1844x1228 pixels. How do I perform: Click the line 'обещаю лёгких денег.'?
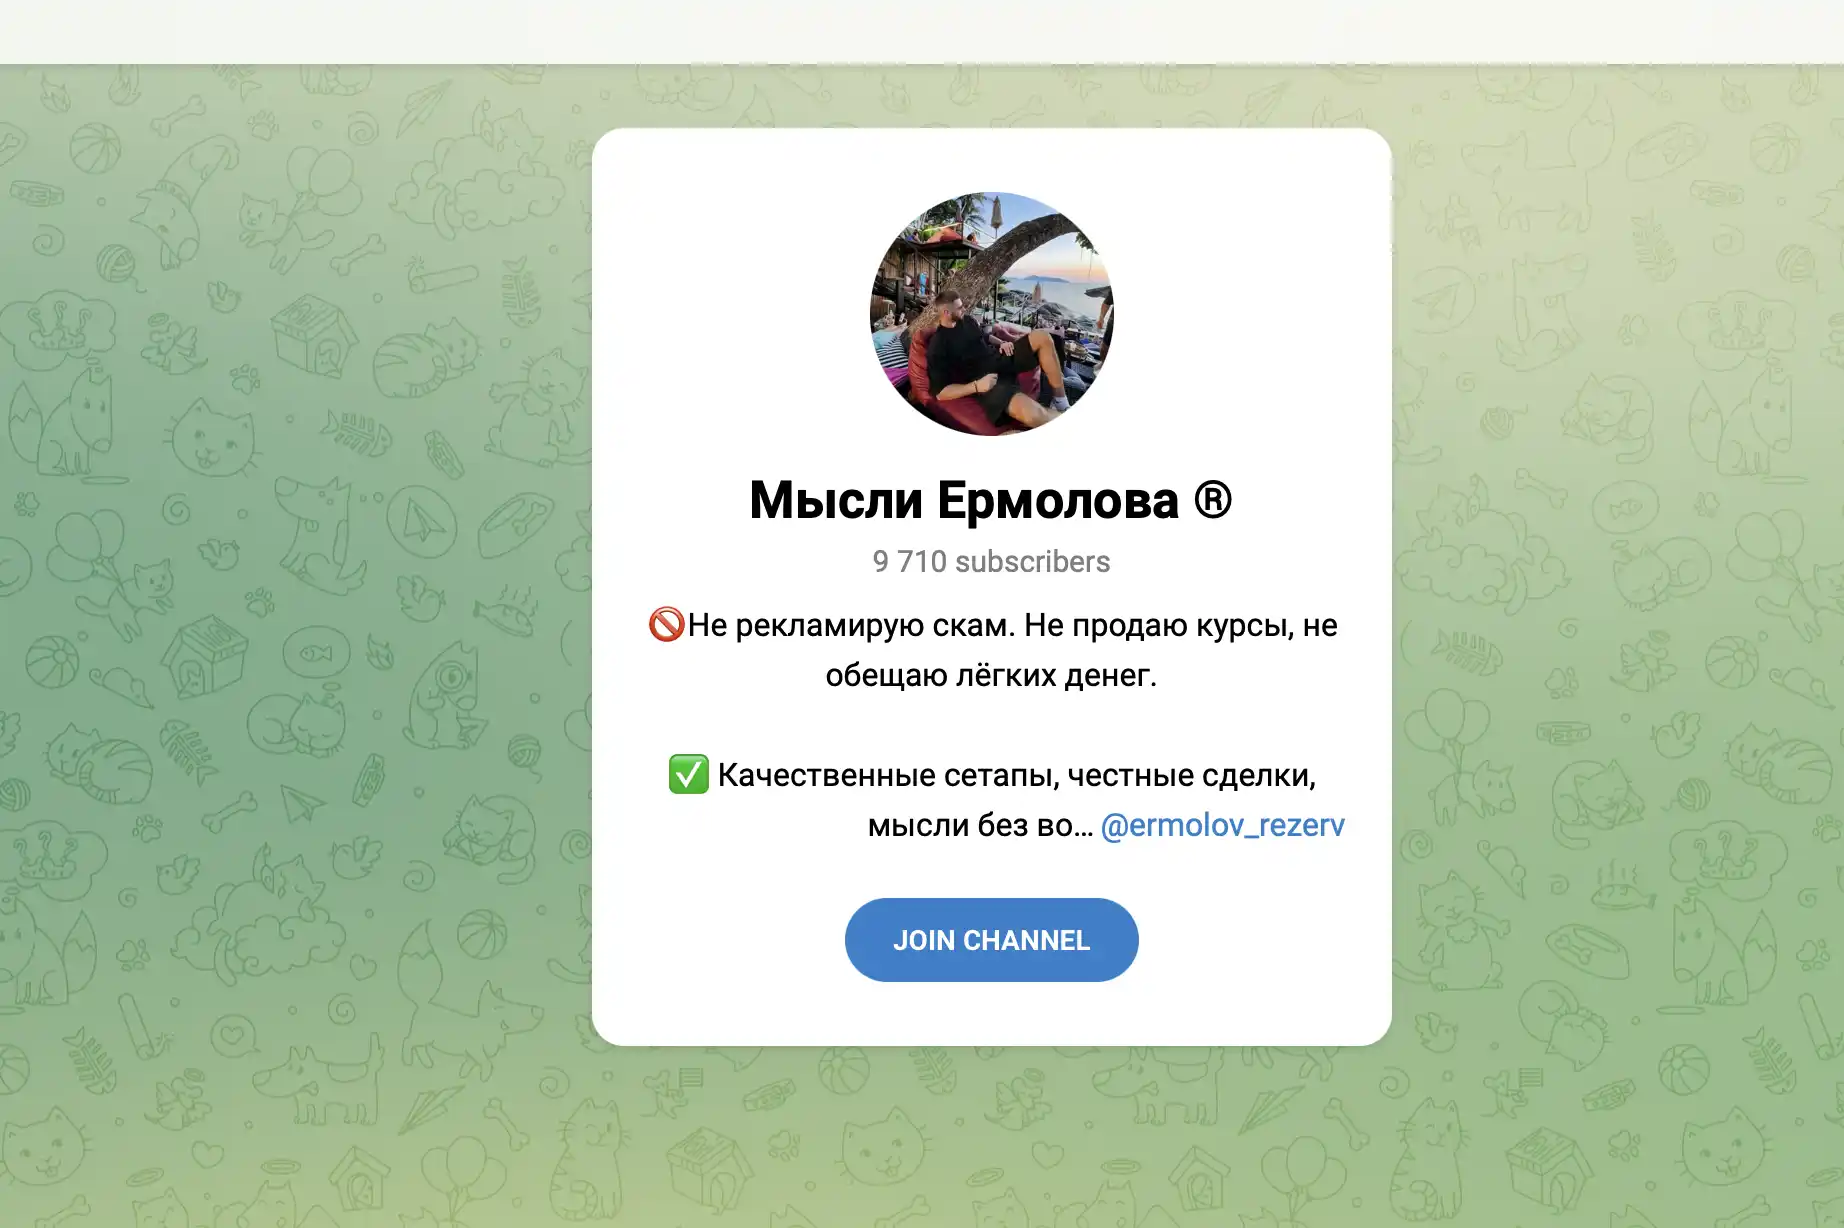[991, 675]
